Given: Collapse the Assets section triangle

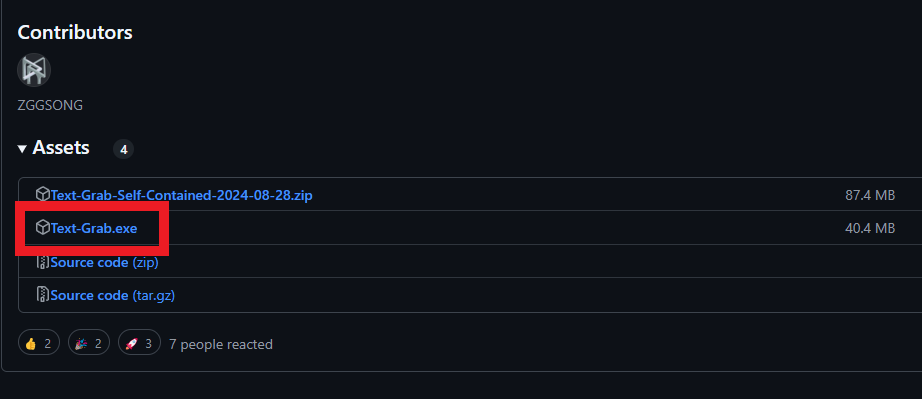Looking at the screenshot, I should pyautogui.click(x=22, y=149).
